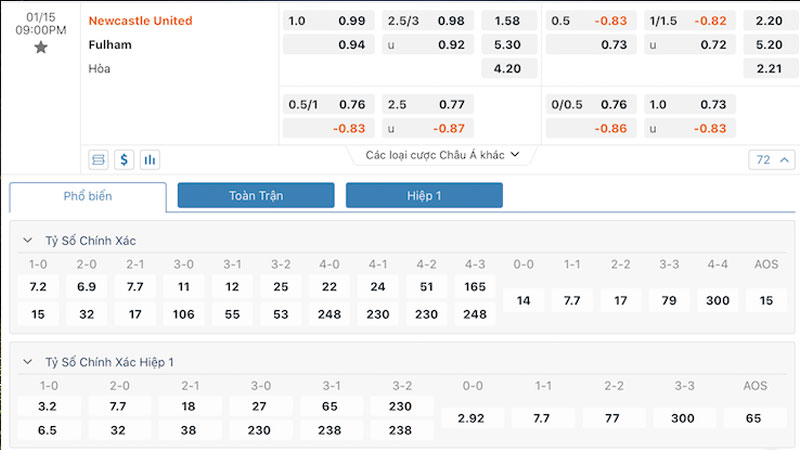Select Newcastle win odds 1.58

coord(509,21)
